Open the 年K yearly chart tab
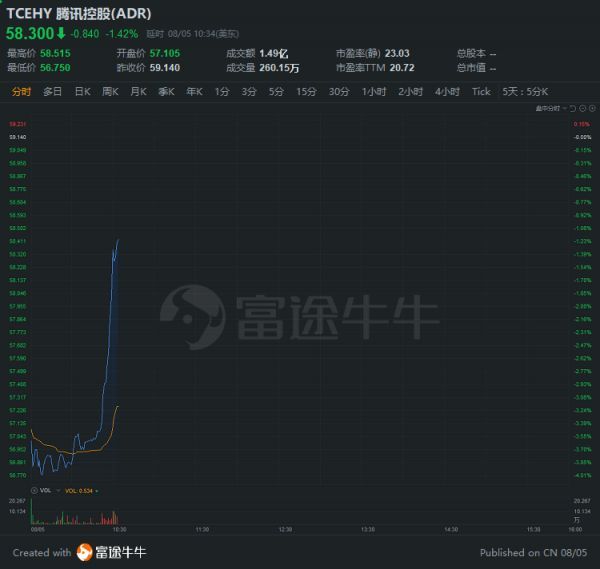The image size is (600, 569). point(194,92)
